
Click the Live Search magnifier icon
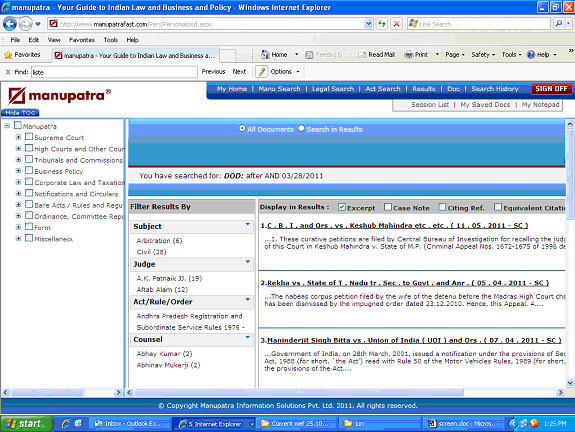click(x=558, y=24)
